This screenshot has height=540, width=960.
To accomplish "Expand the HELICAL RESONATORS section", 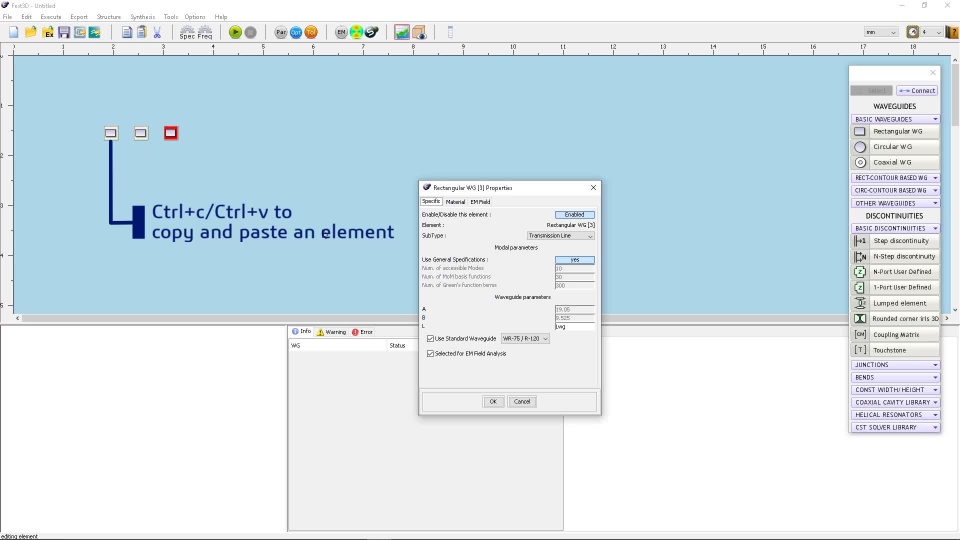I will (895, 414).
